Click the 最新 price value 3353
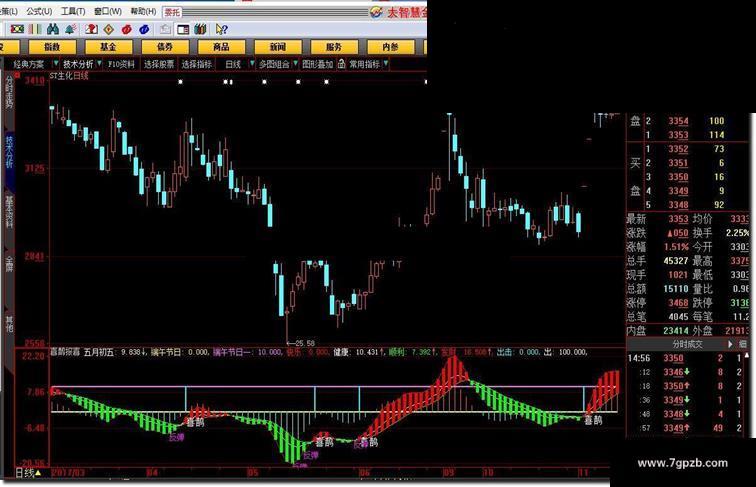Image resolution: width=756 pixels, height=487 pixels. click(x=678, y=219)
